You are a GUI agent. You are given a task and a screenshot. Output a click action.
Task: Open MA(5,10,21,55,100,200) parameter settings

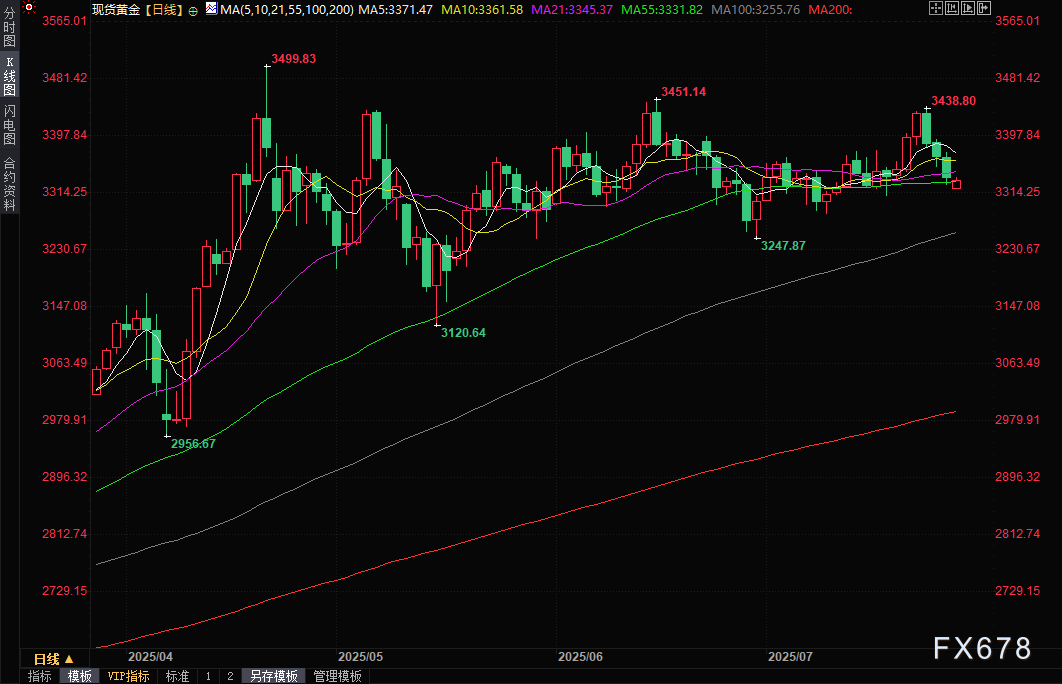pyautogui.click(x=285, y=9)
